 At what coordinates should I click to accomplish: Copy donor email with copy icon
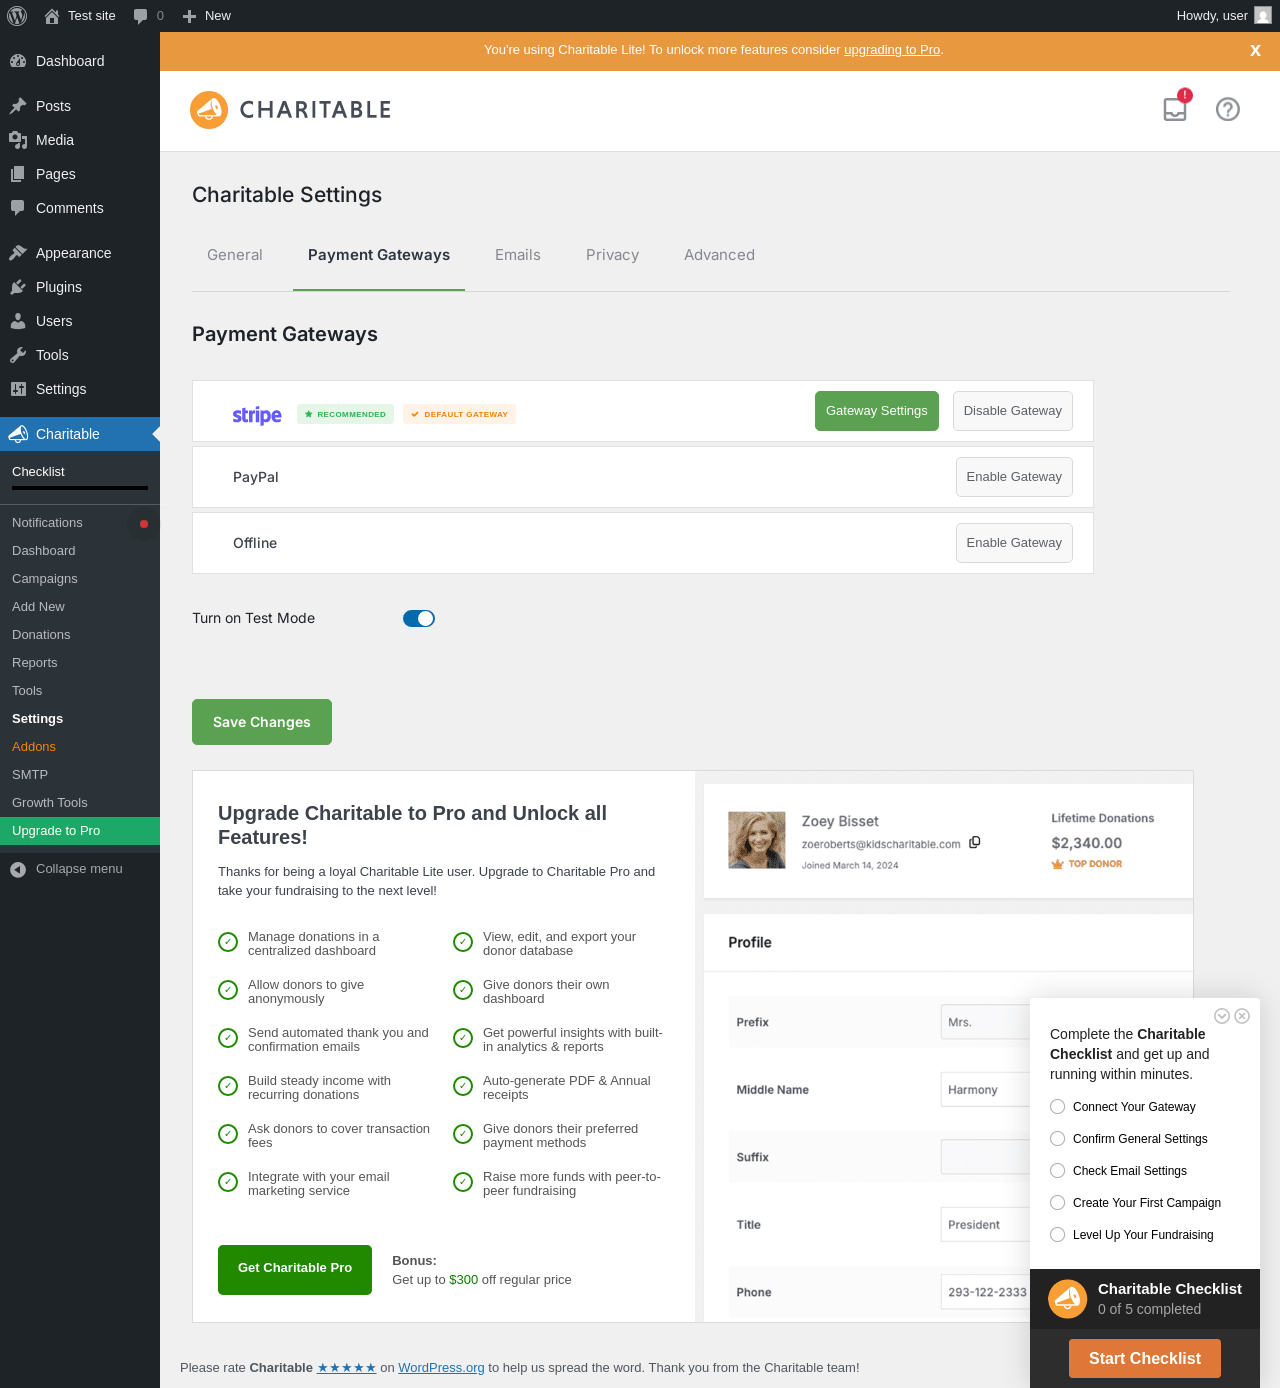tap(975, 843)
